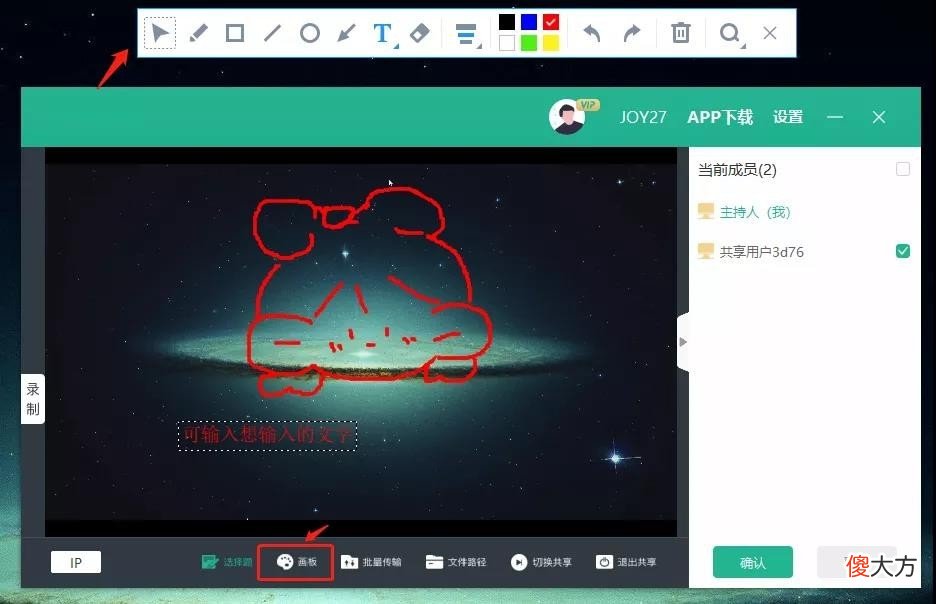This screenshot has height=604, width=936.
Task: Open the 画板 drawing board
Action: pos(296,562)
